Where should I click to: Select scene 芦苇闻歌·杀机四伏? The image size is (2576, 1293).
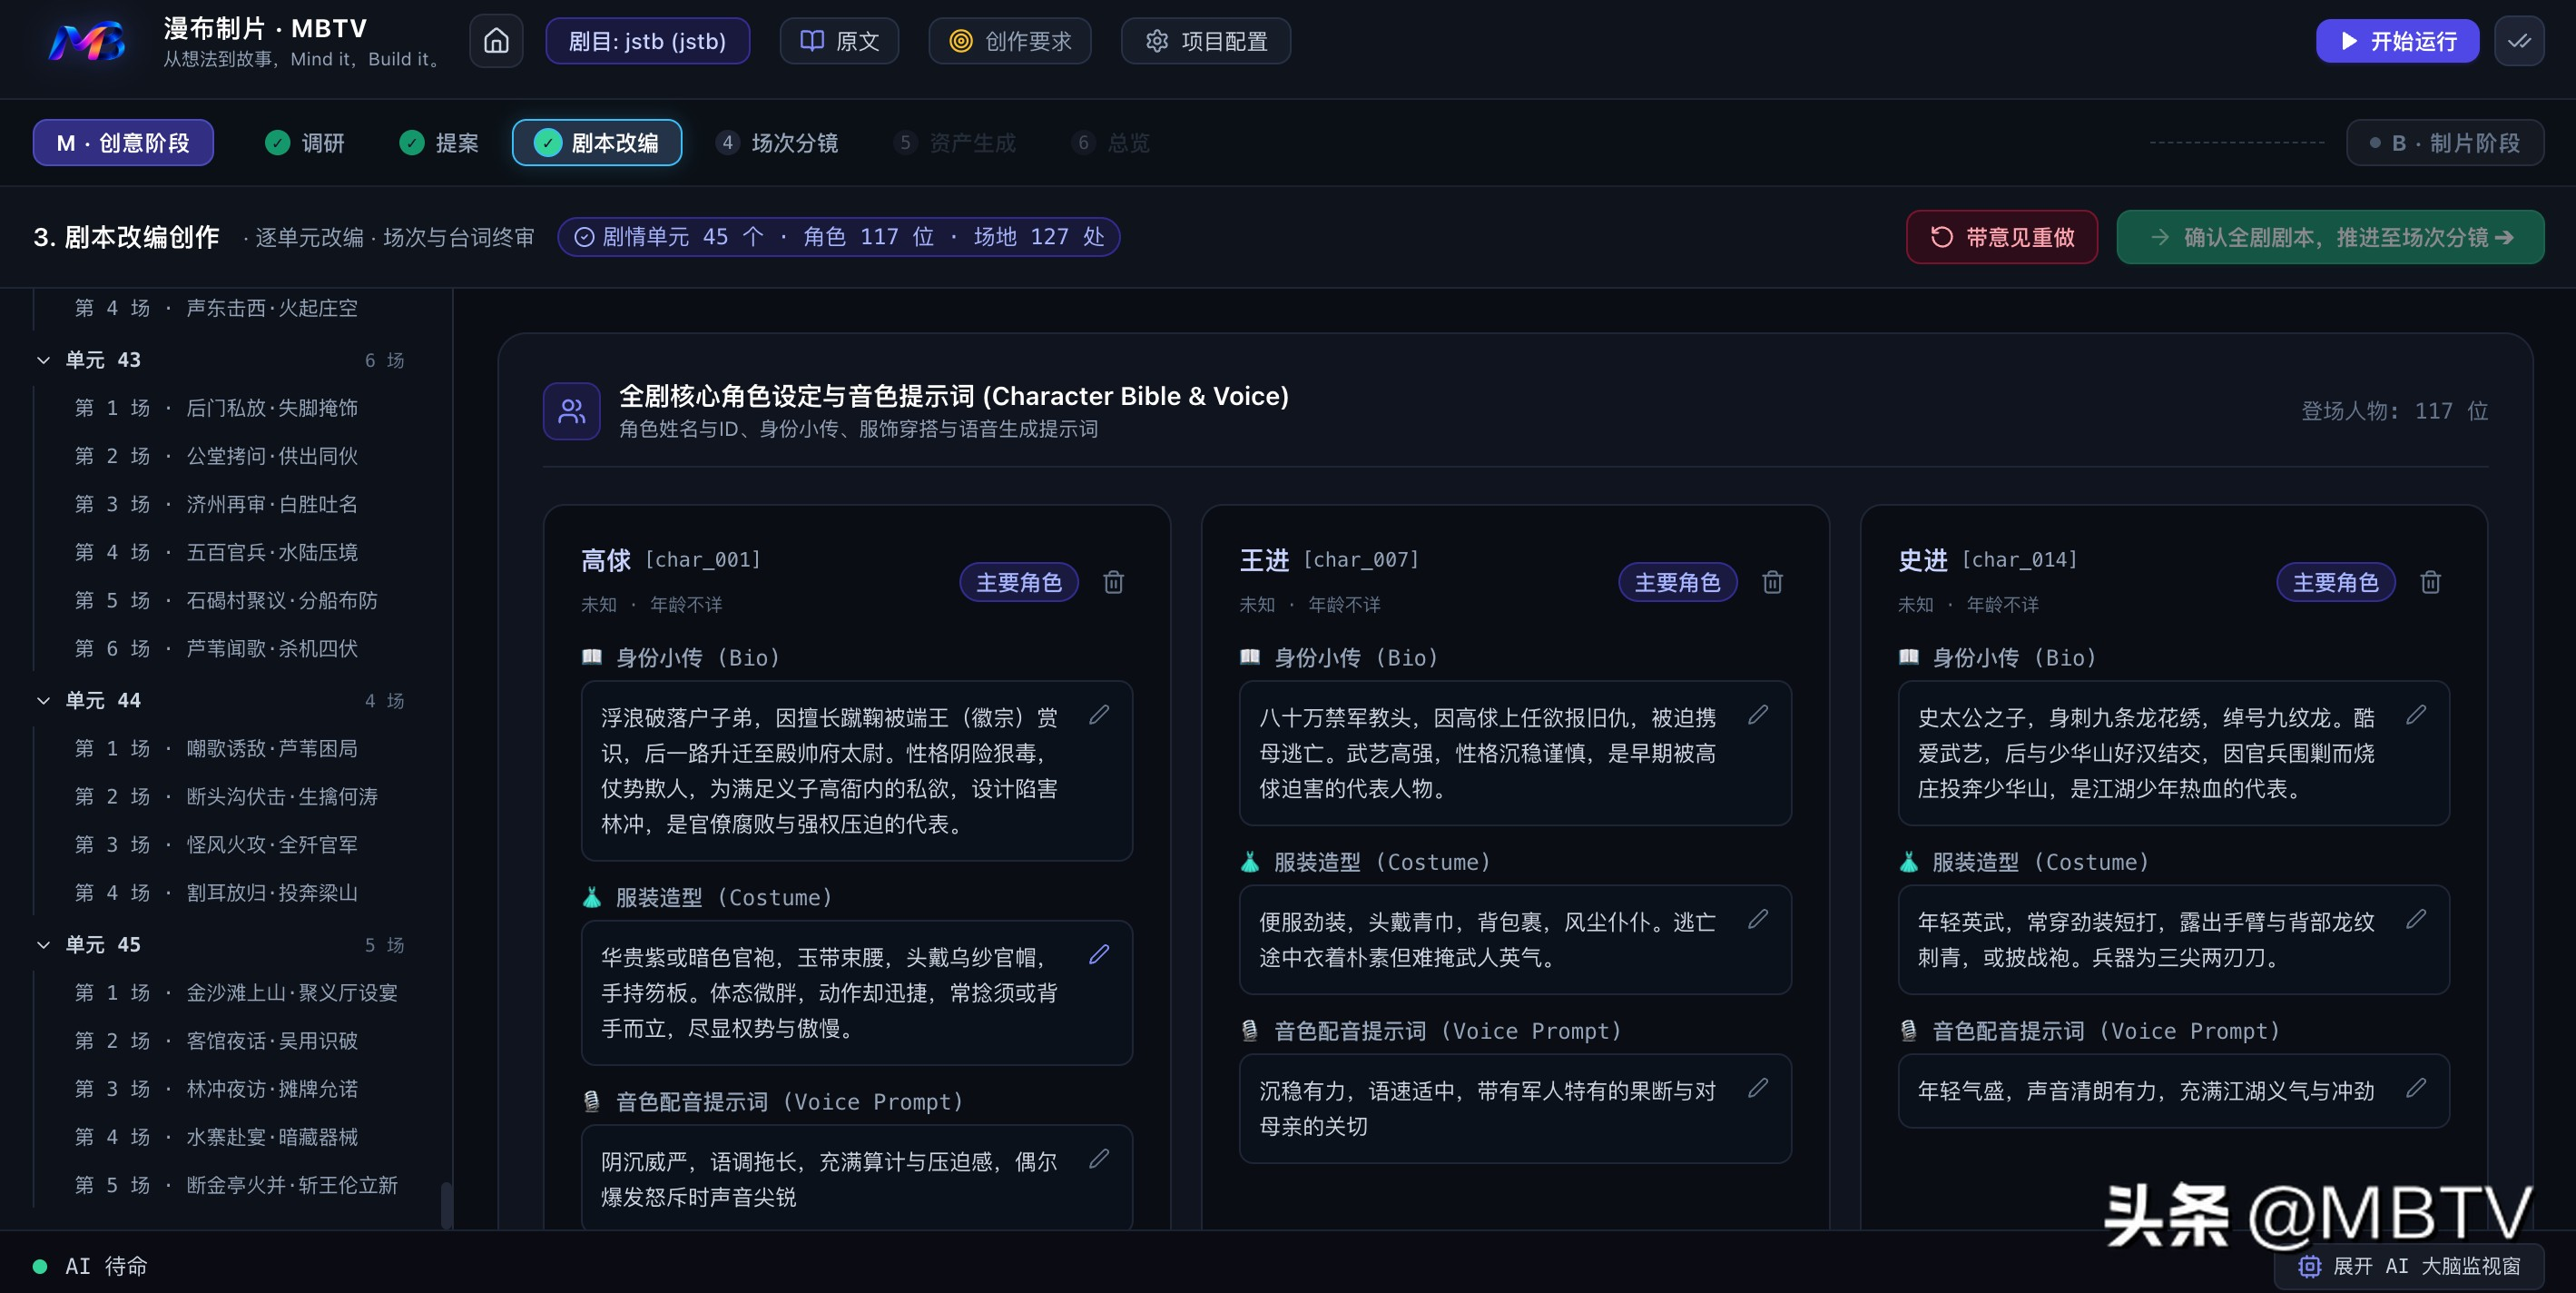pos(217,648)
